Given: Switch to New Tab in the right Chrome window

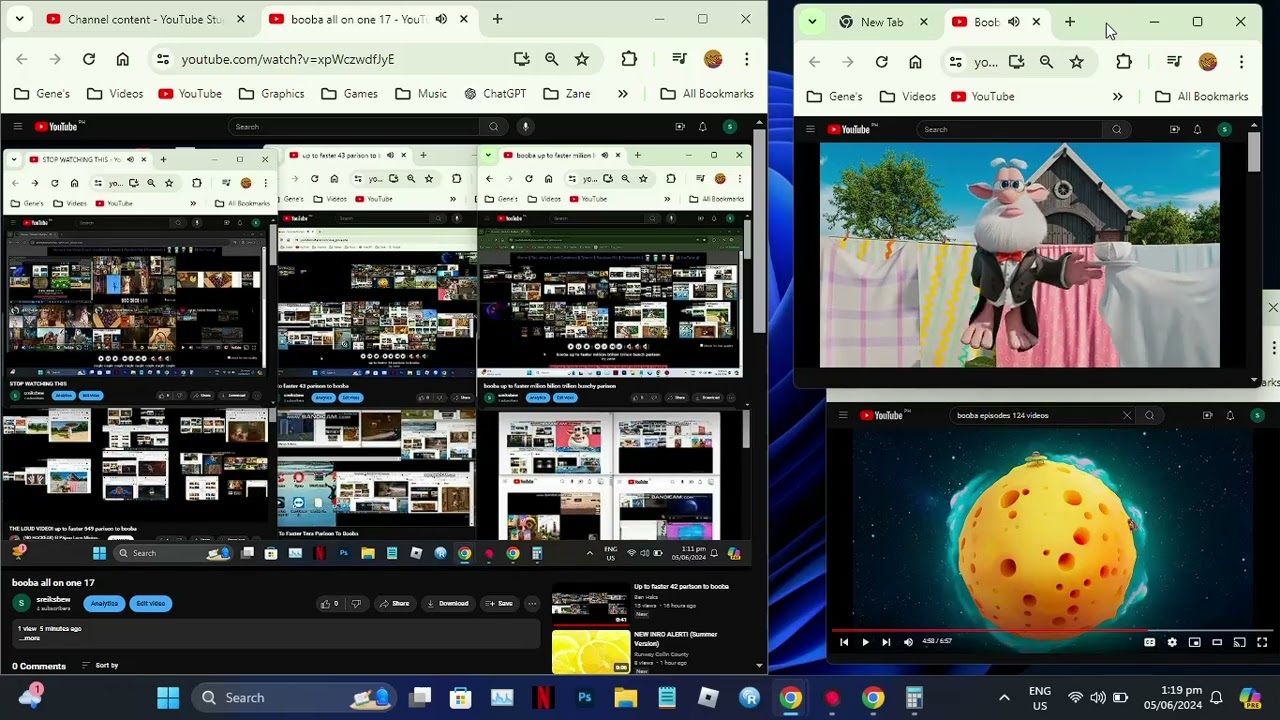Looking at the screenshot, I should coord(882,22).
